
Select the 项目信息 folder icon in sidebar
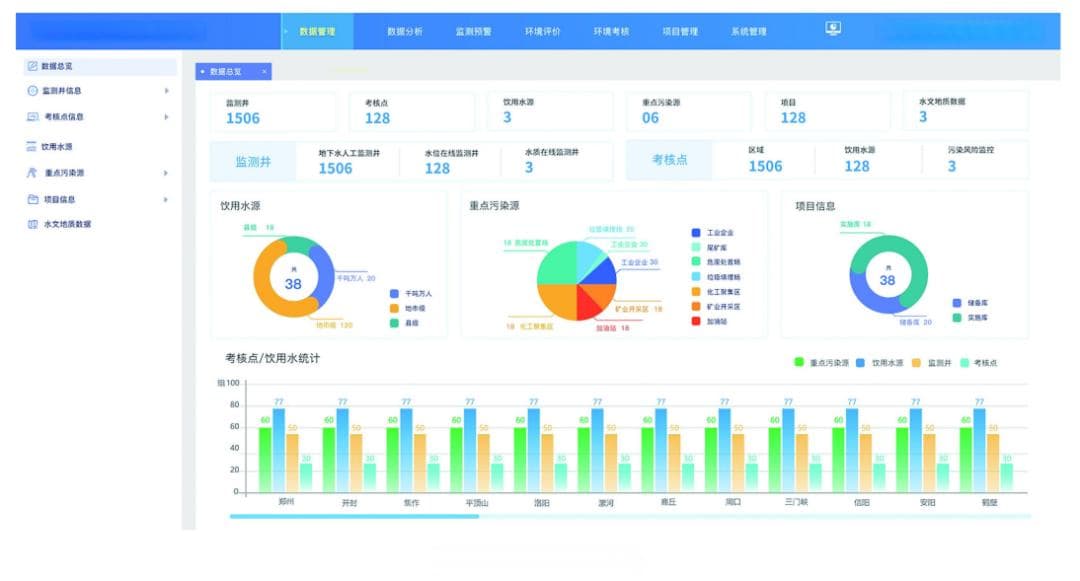click(x=32, y=200)
